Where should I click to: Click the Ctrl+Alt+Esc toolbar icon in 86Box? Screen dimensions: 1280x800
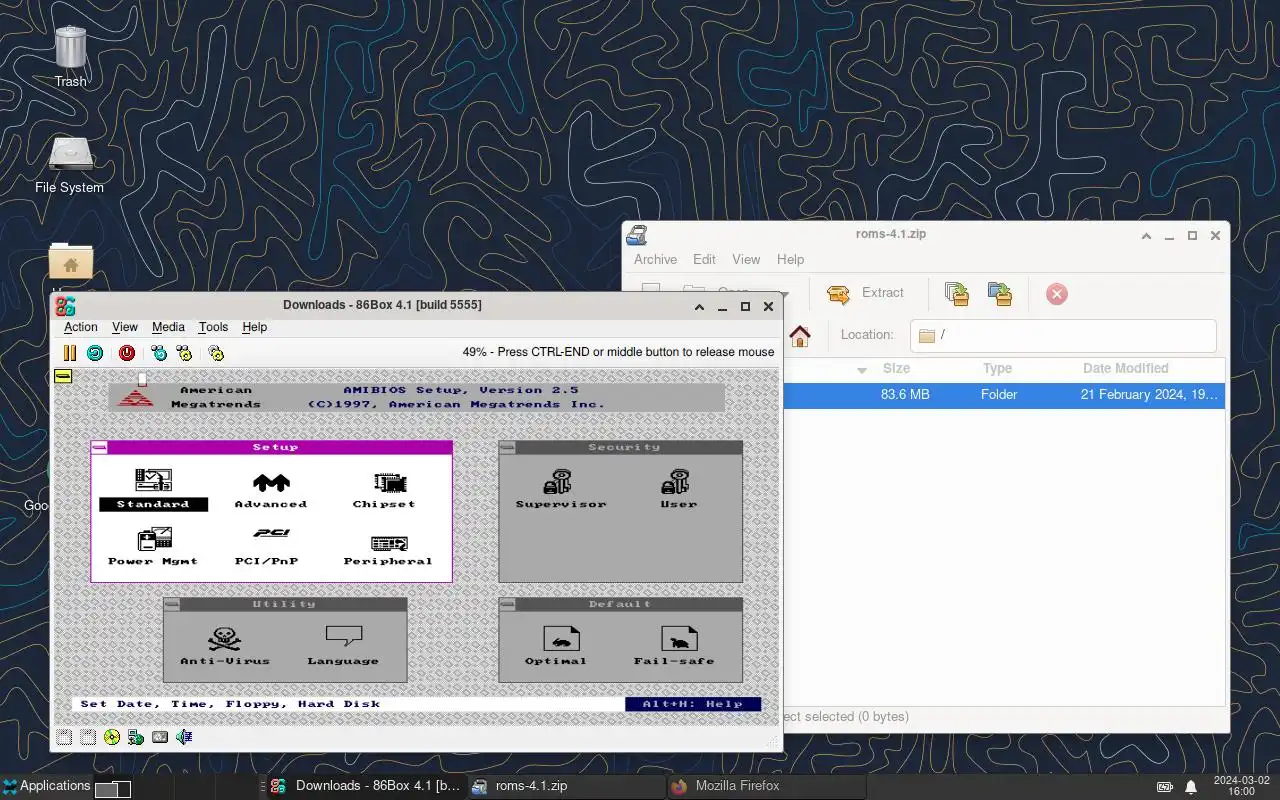184,352
